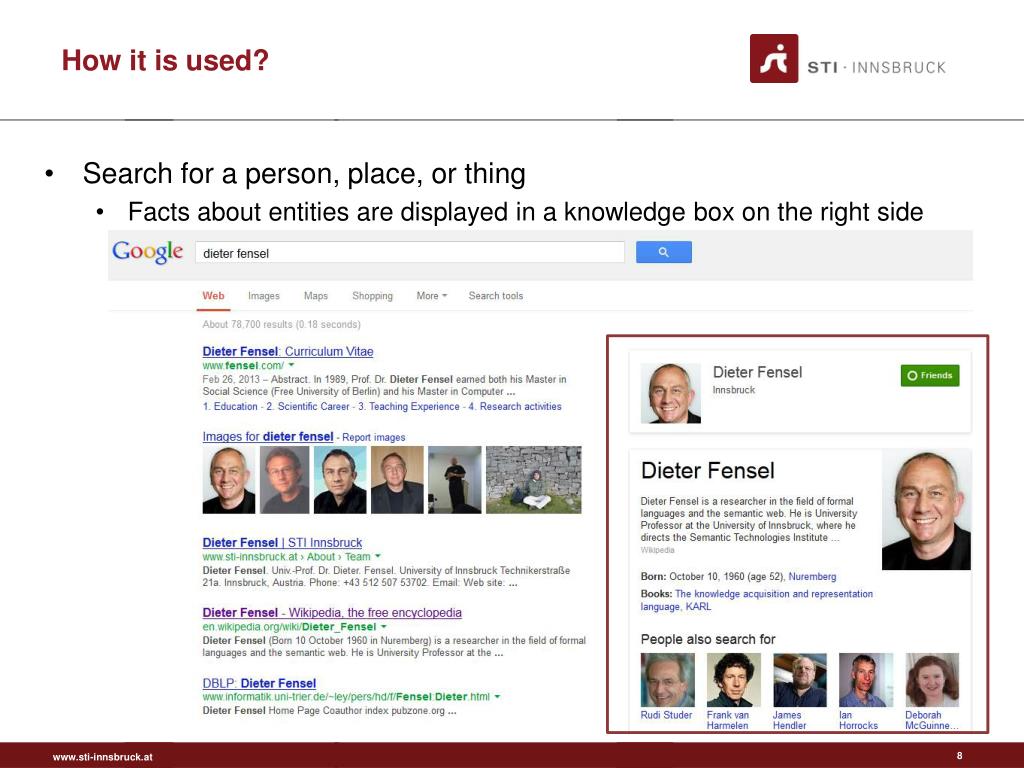Open image thumbnail with stone wall
Viewport: 1024px width, 768px height.
tap(534, 480)
